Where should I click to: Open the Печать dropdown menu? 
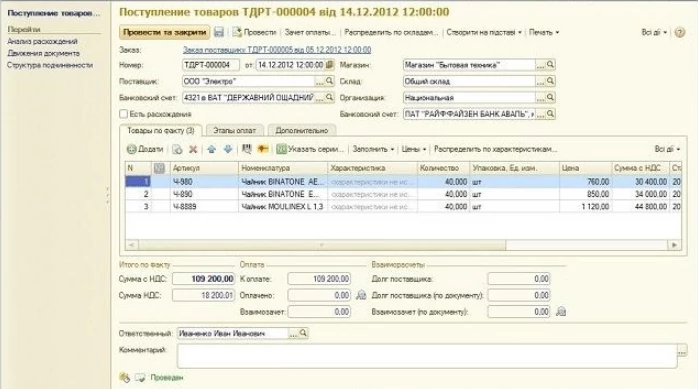click(544, 32)
